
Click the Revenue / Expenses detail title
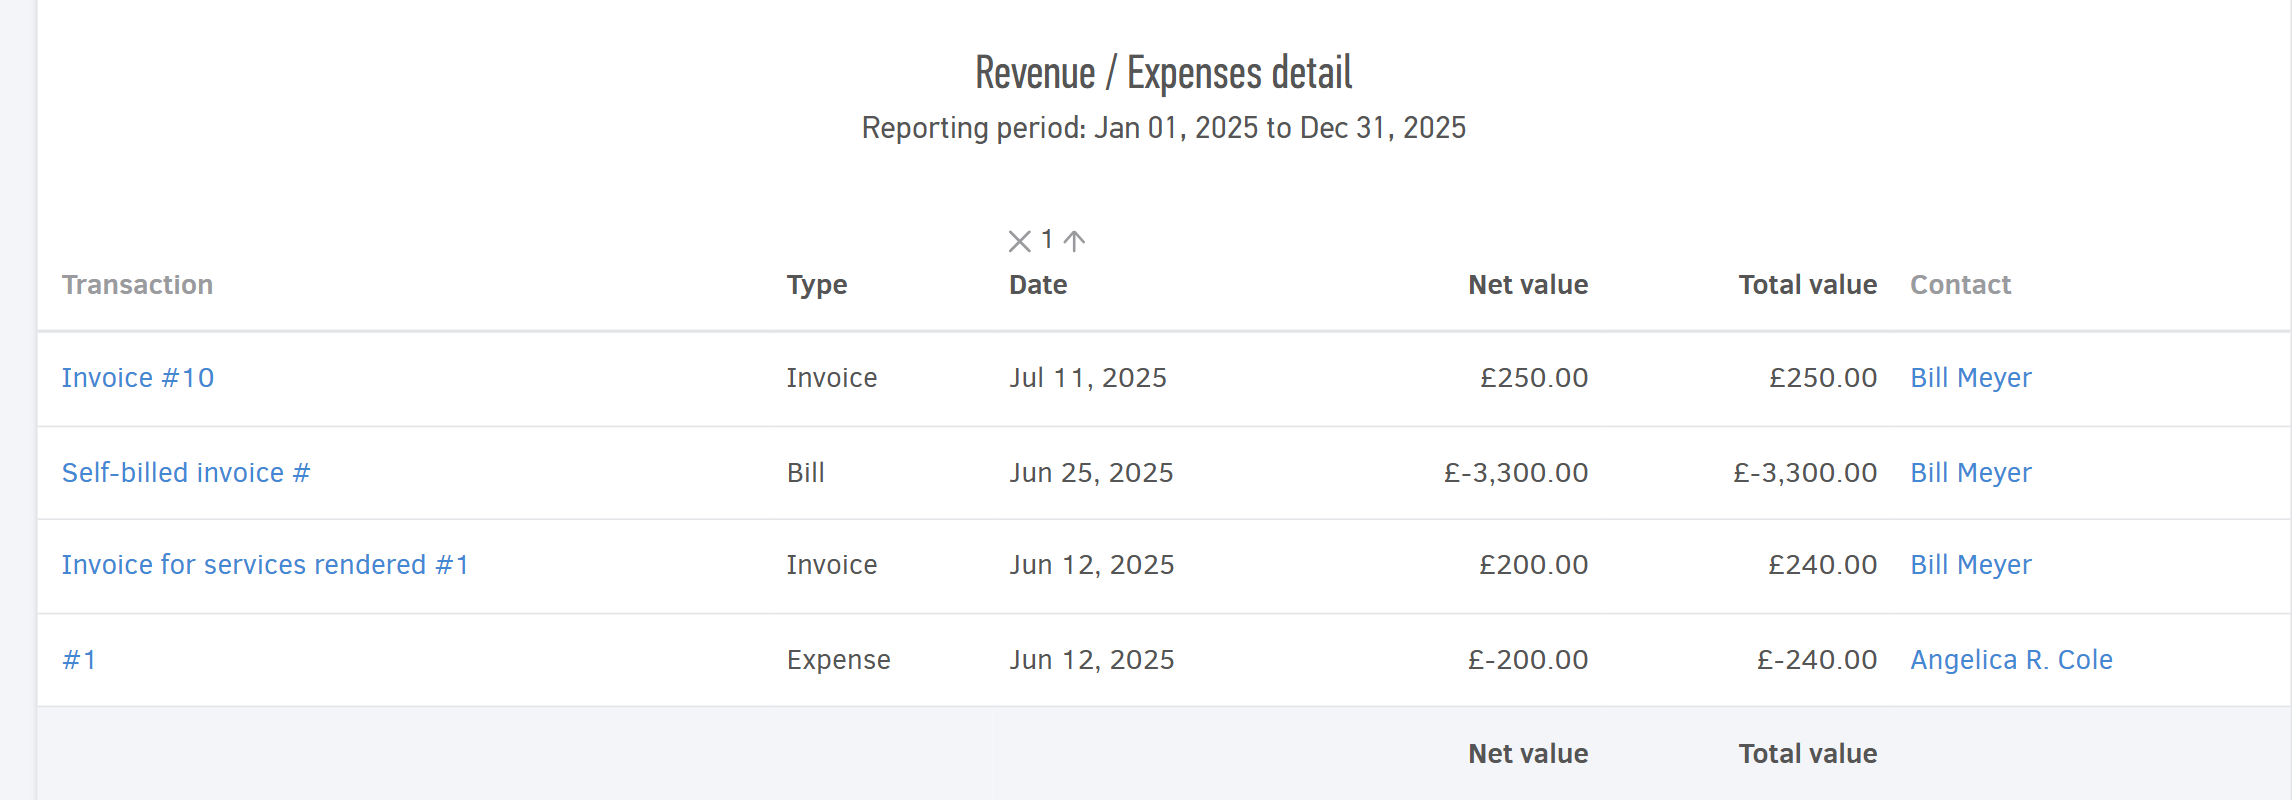pyautogui.click(x=1163, y=73)
